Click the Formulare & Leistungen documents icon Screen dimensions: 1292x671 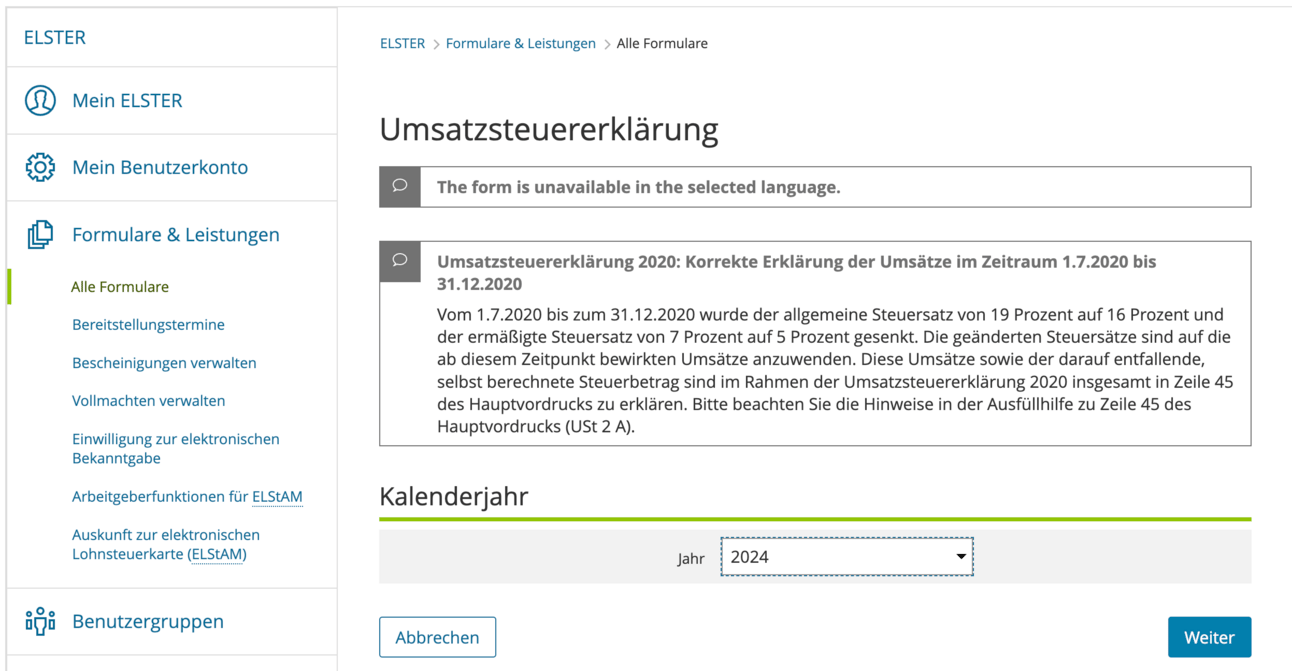click(x=40, y=235)
